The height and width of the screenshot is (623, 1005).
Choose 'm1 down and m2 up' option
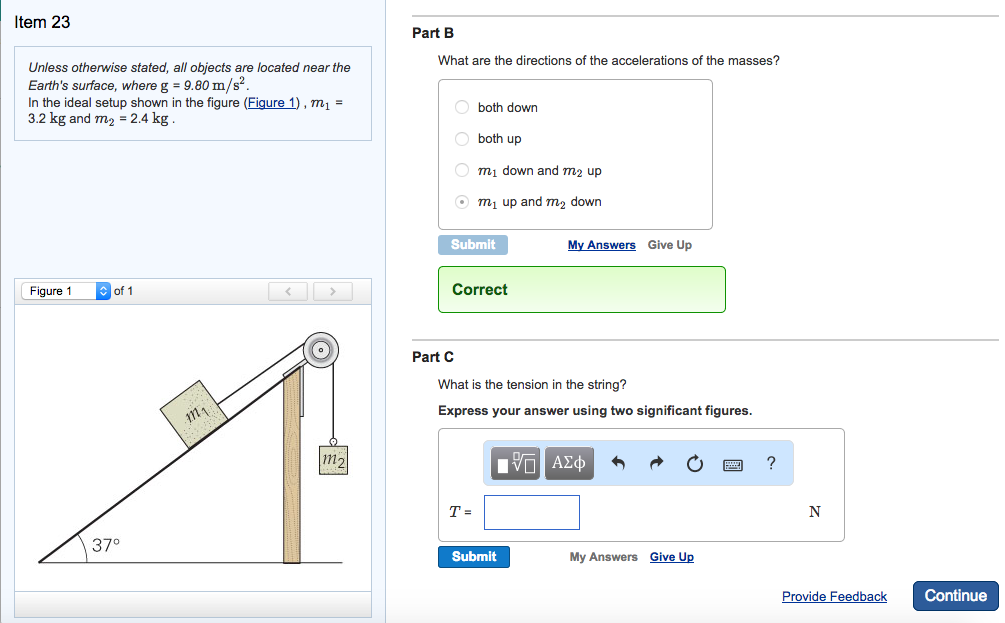461,170
